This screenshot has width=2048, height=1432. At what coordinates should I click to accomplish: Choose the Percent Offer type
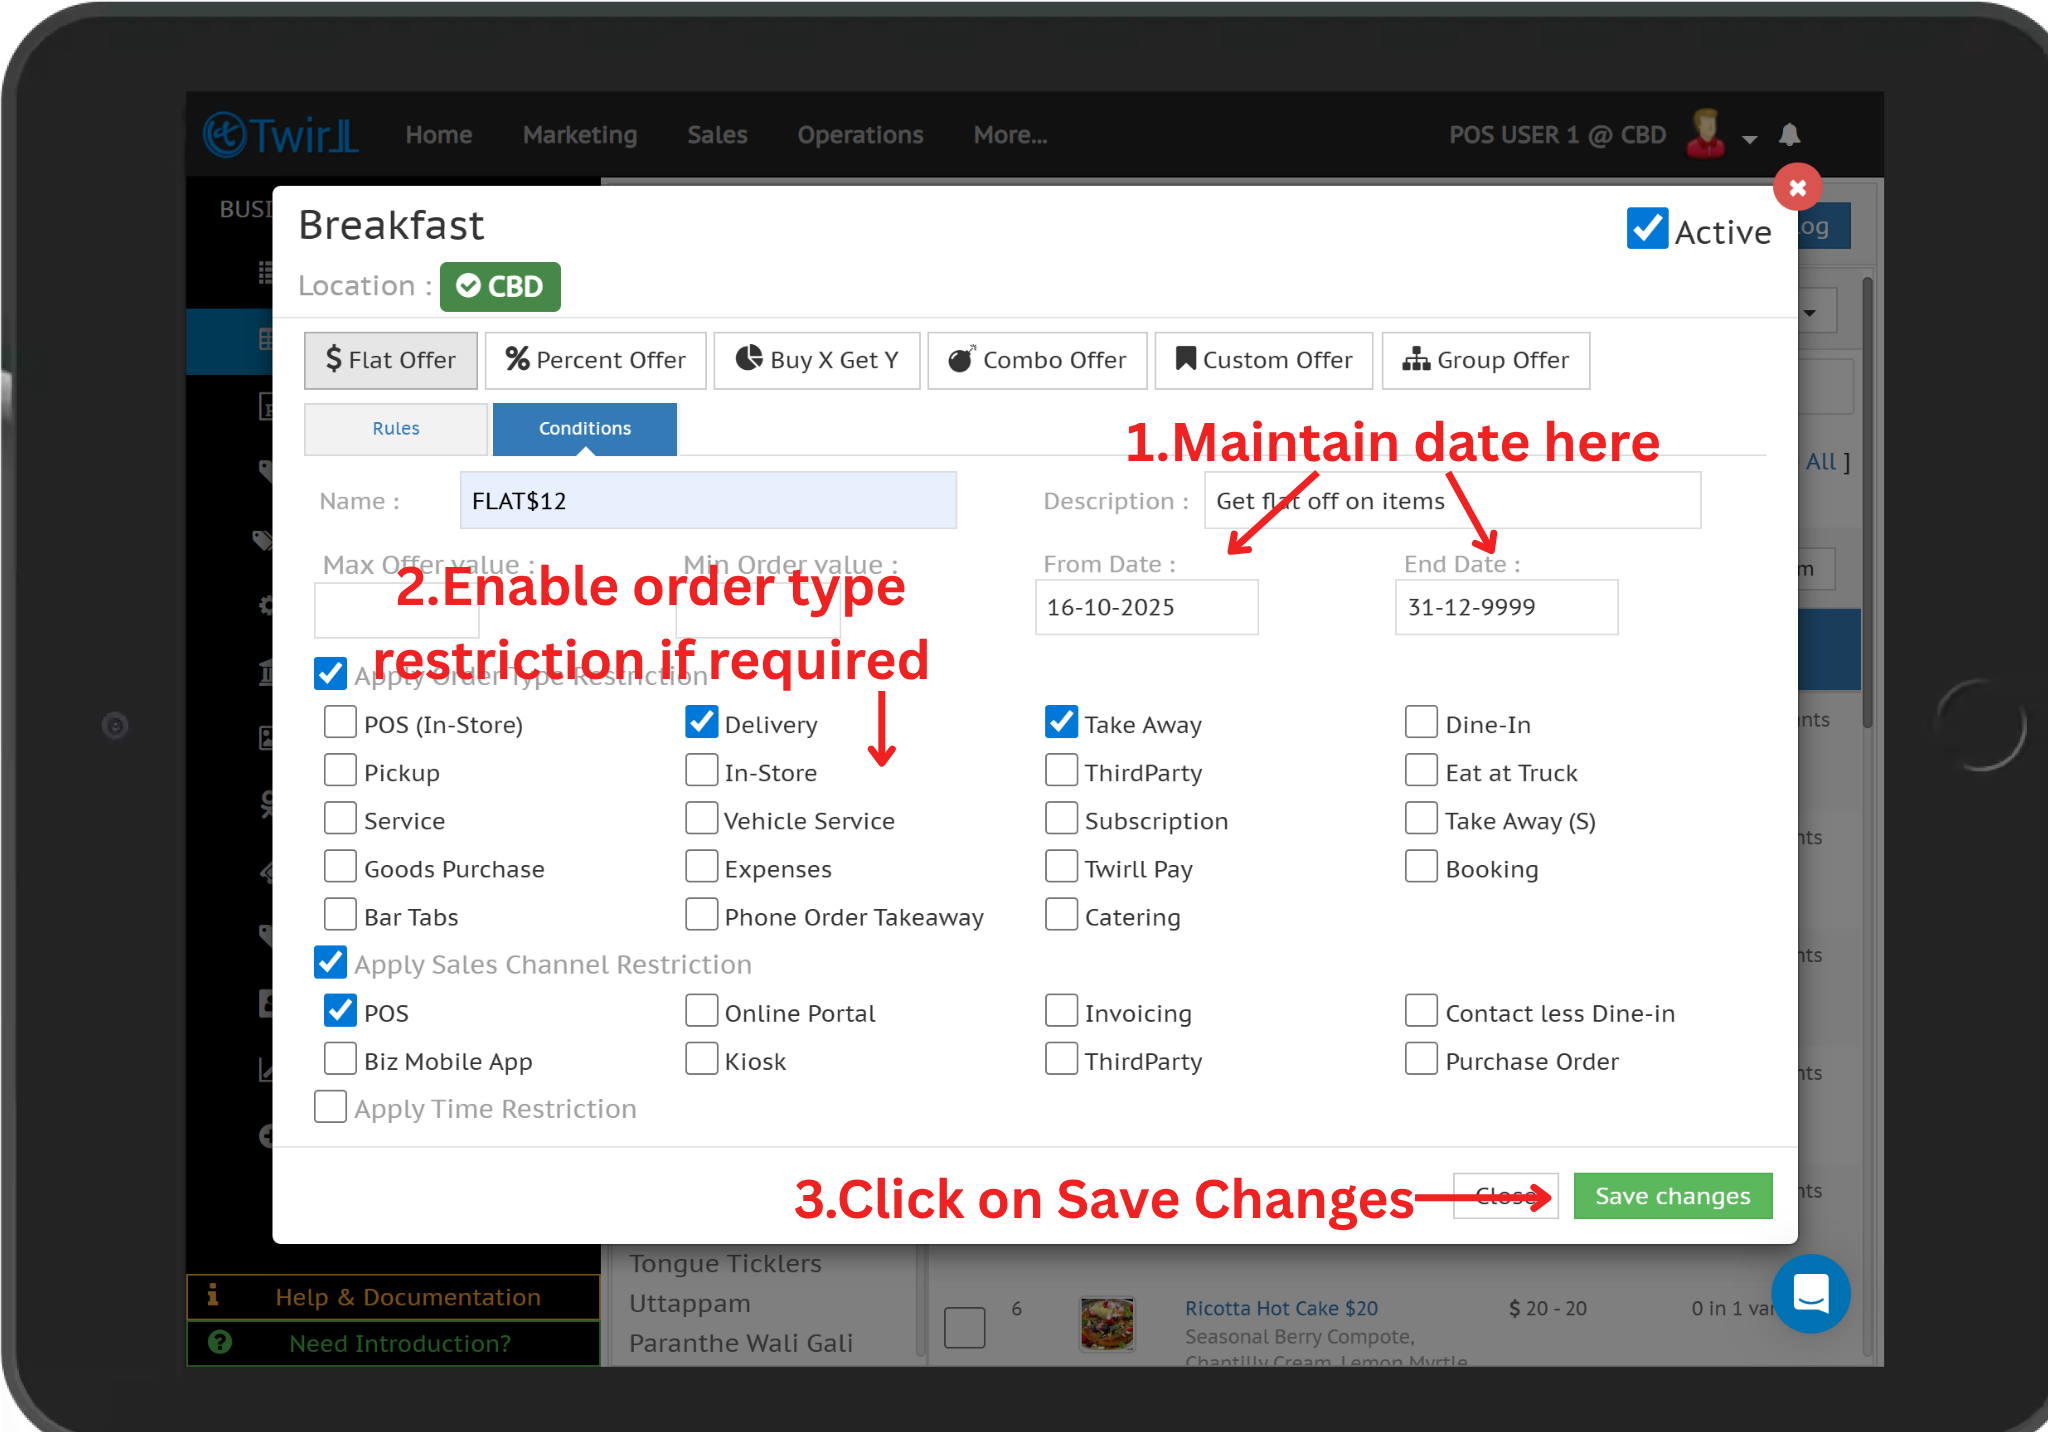pos(596,360)
